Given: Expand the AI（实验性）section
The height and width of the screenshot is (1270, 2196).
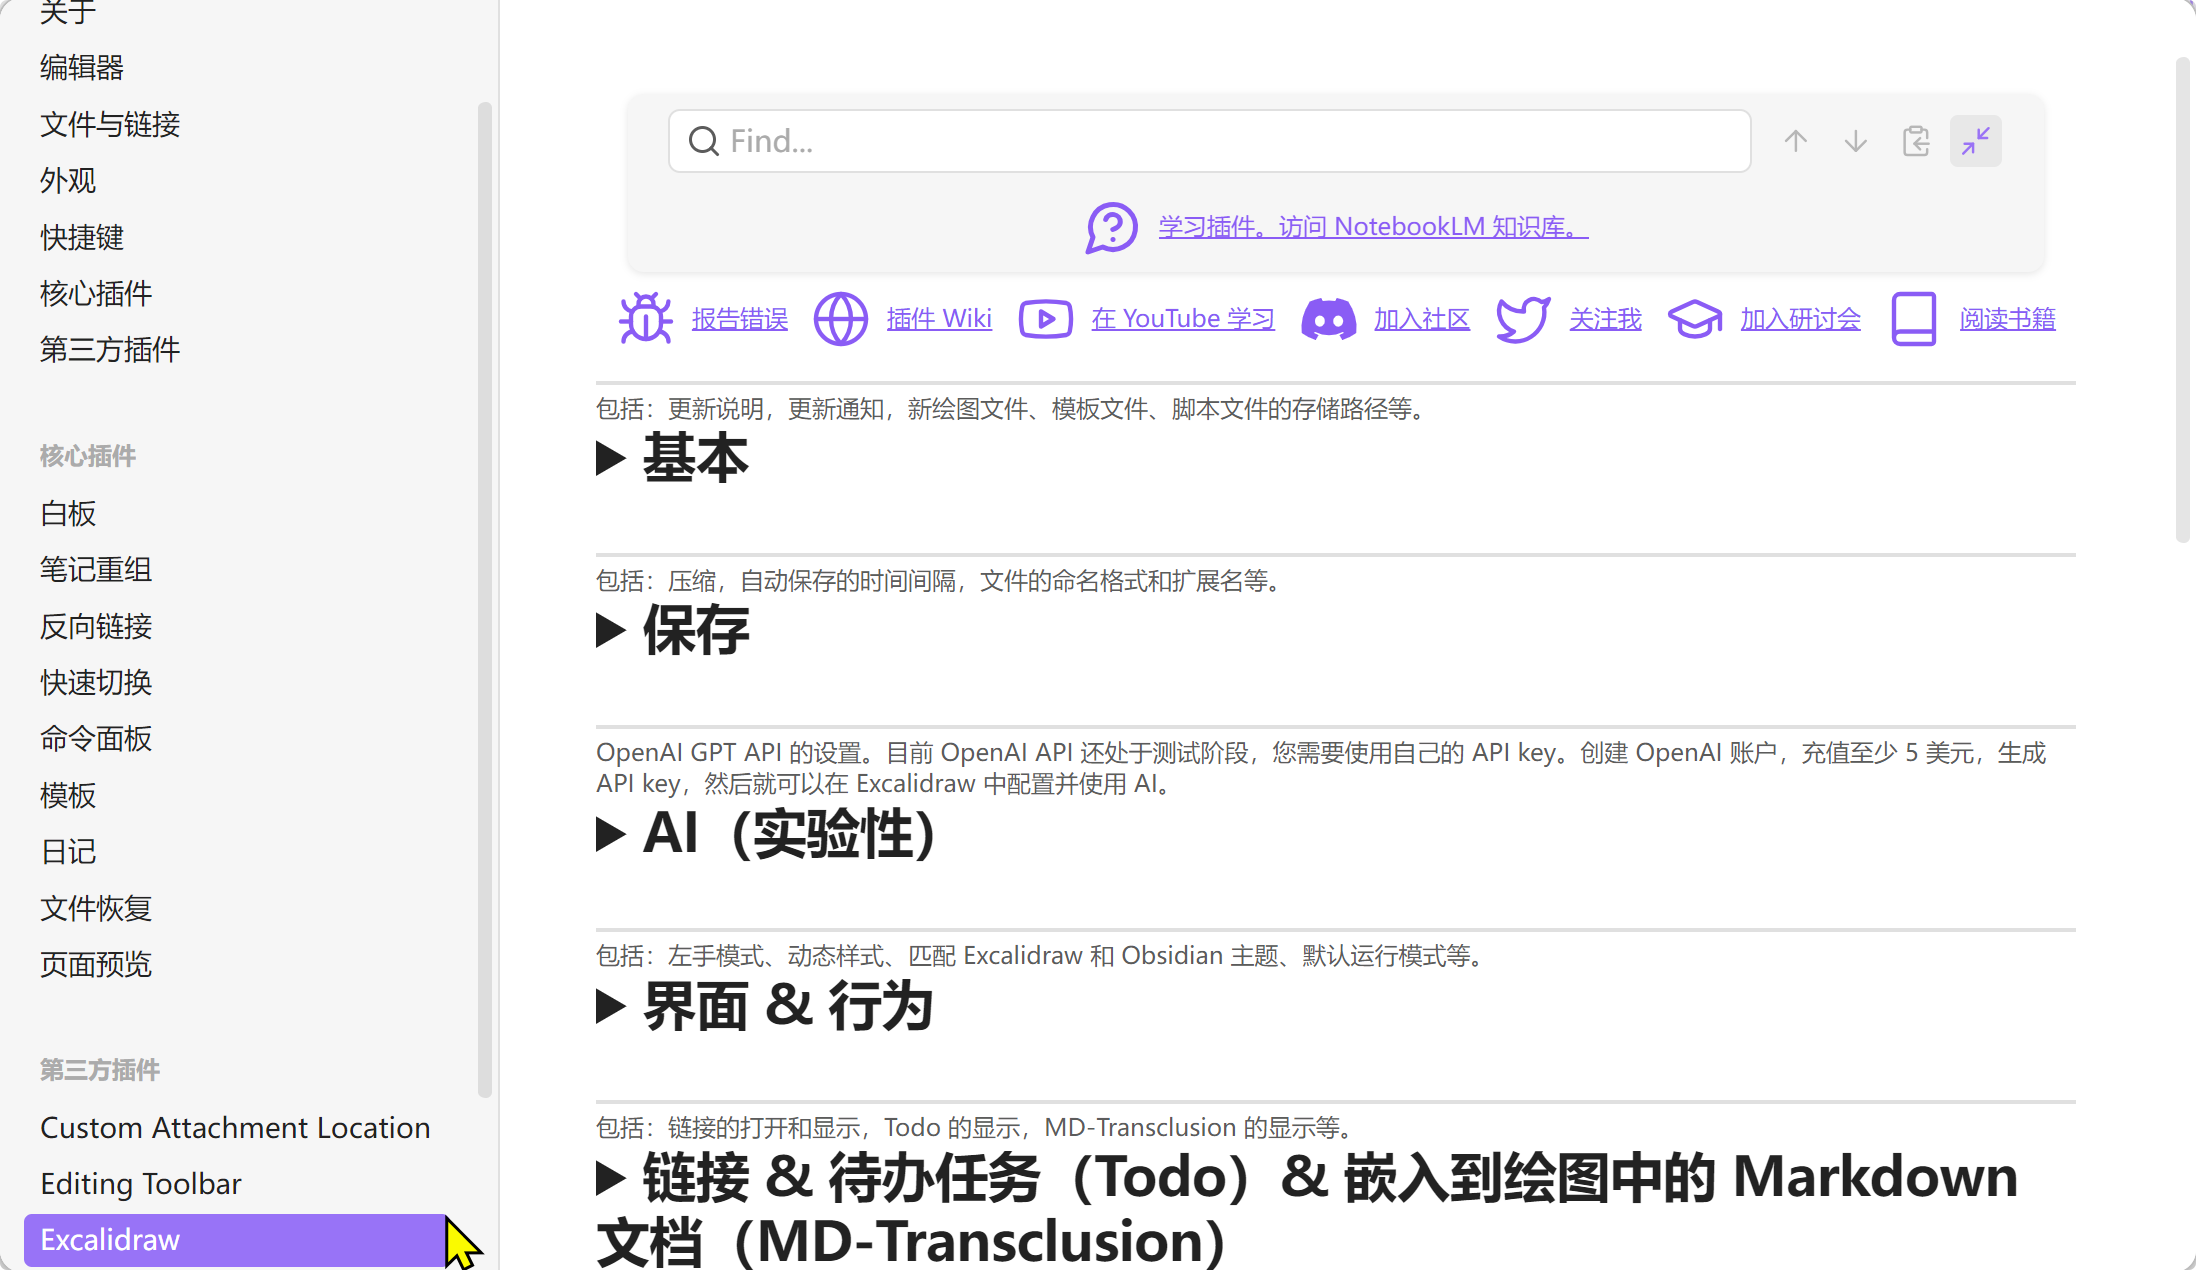Looking at the screenshot, I should (611, 834).
